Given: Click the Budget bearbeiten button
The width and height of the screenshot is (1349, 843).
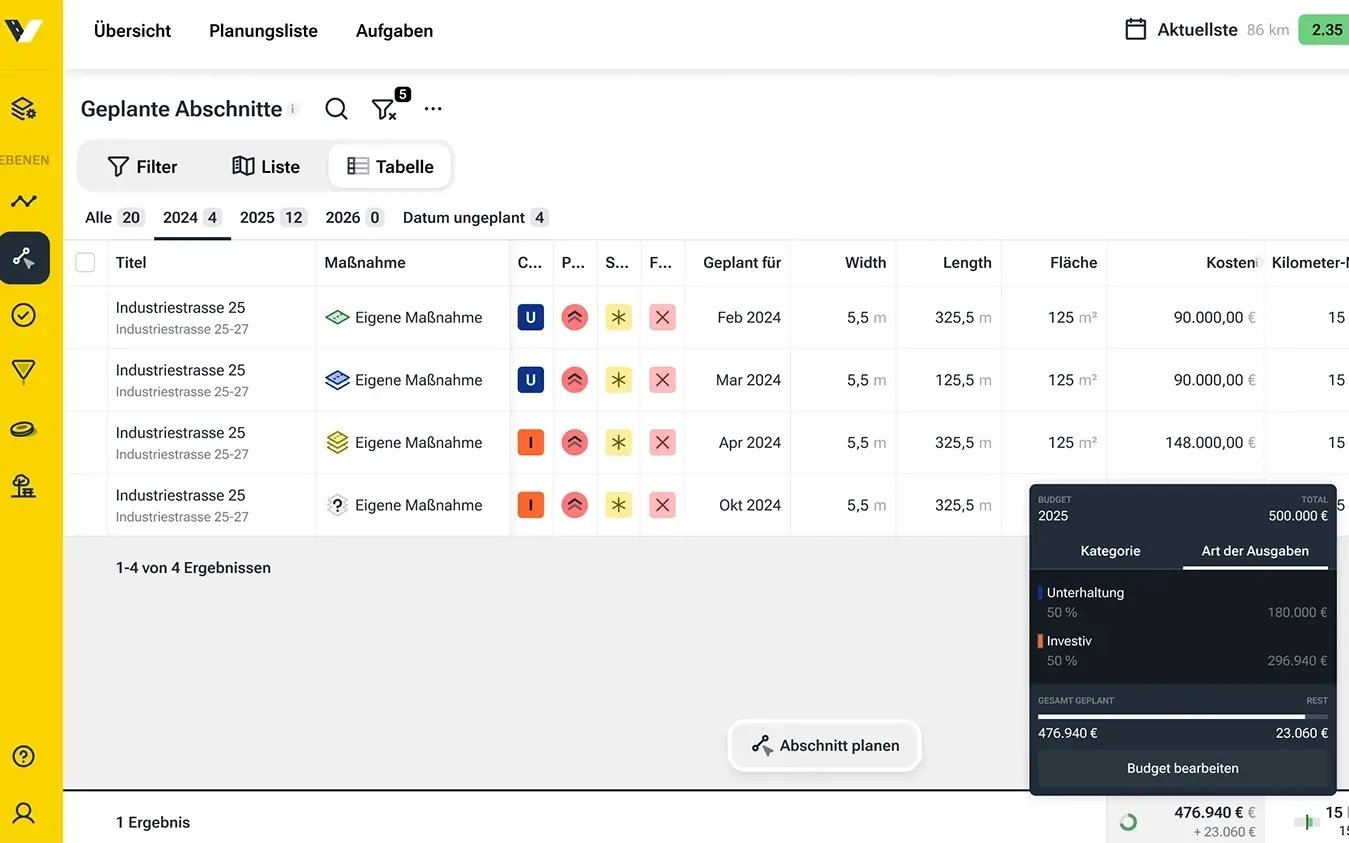Looking at the screenshot, I should click(1183, 768).
